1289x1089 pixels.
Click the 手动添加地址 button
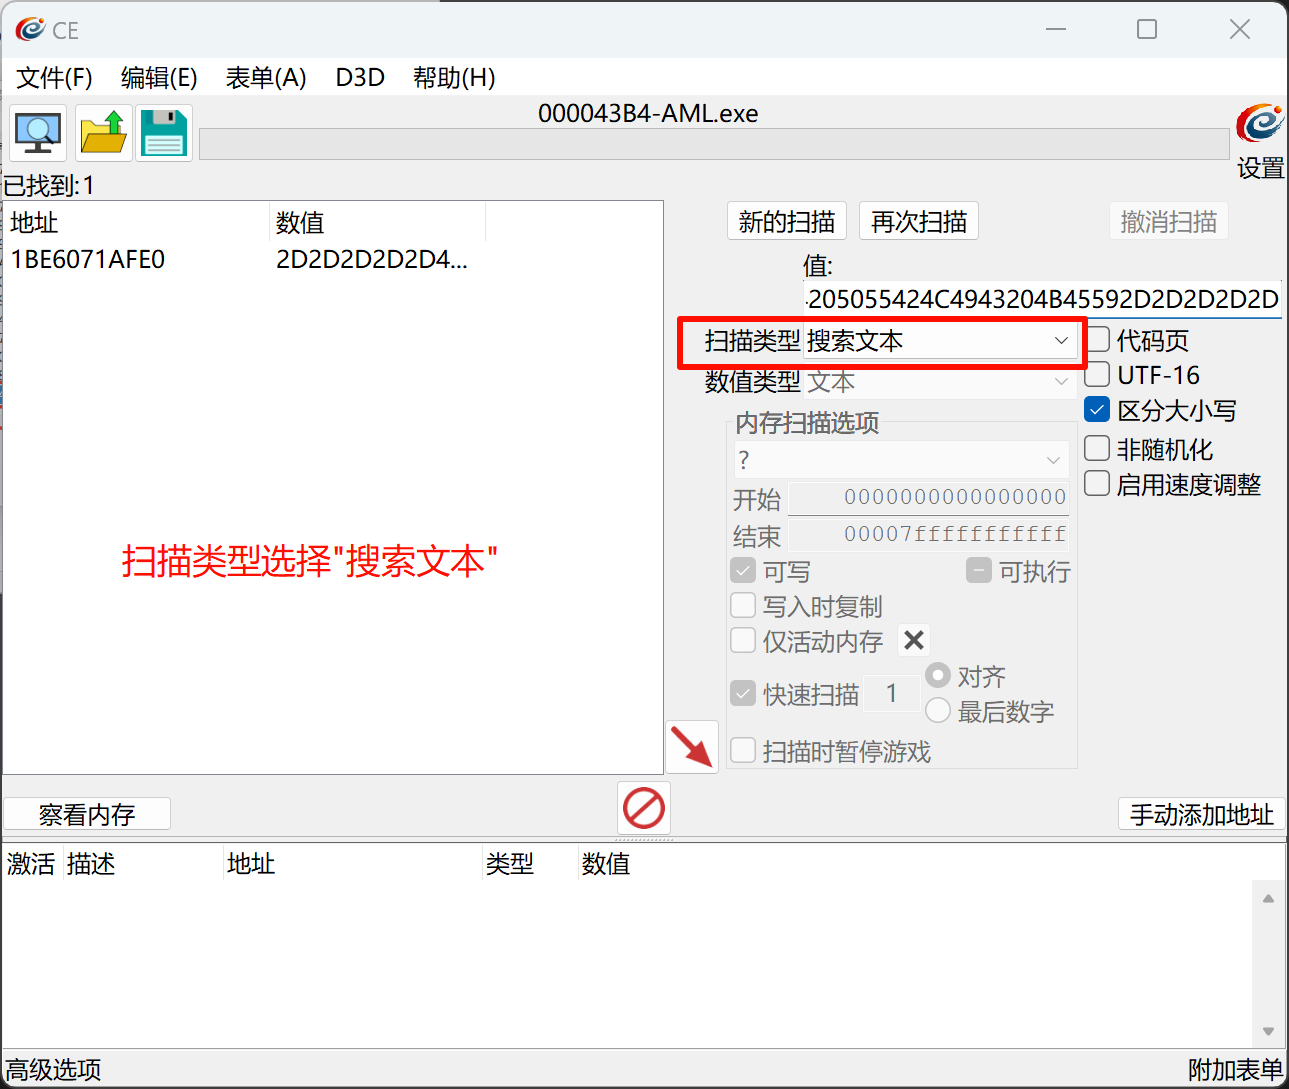[1201, 814]
